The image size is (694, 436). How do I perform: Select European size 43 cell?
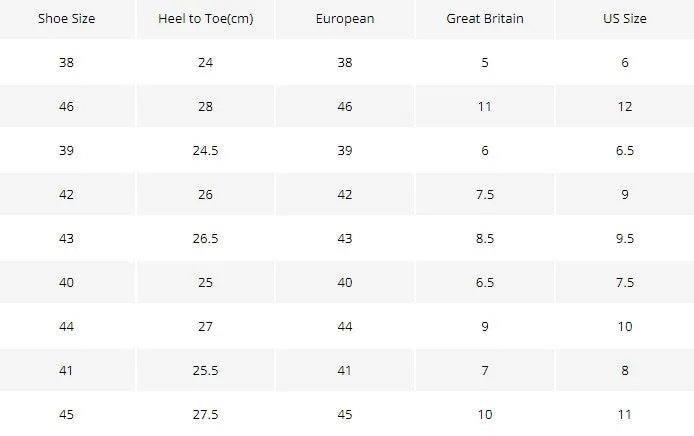pos(345,239)
